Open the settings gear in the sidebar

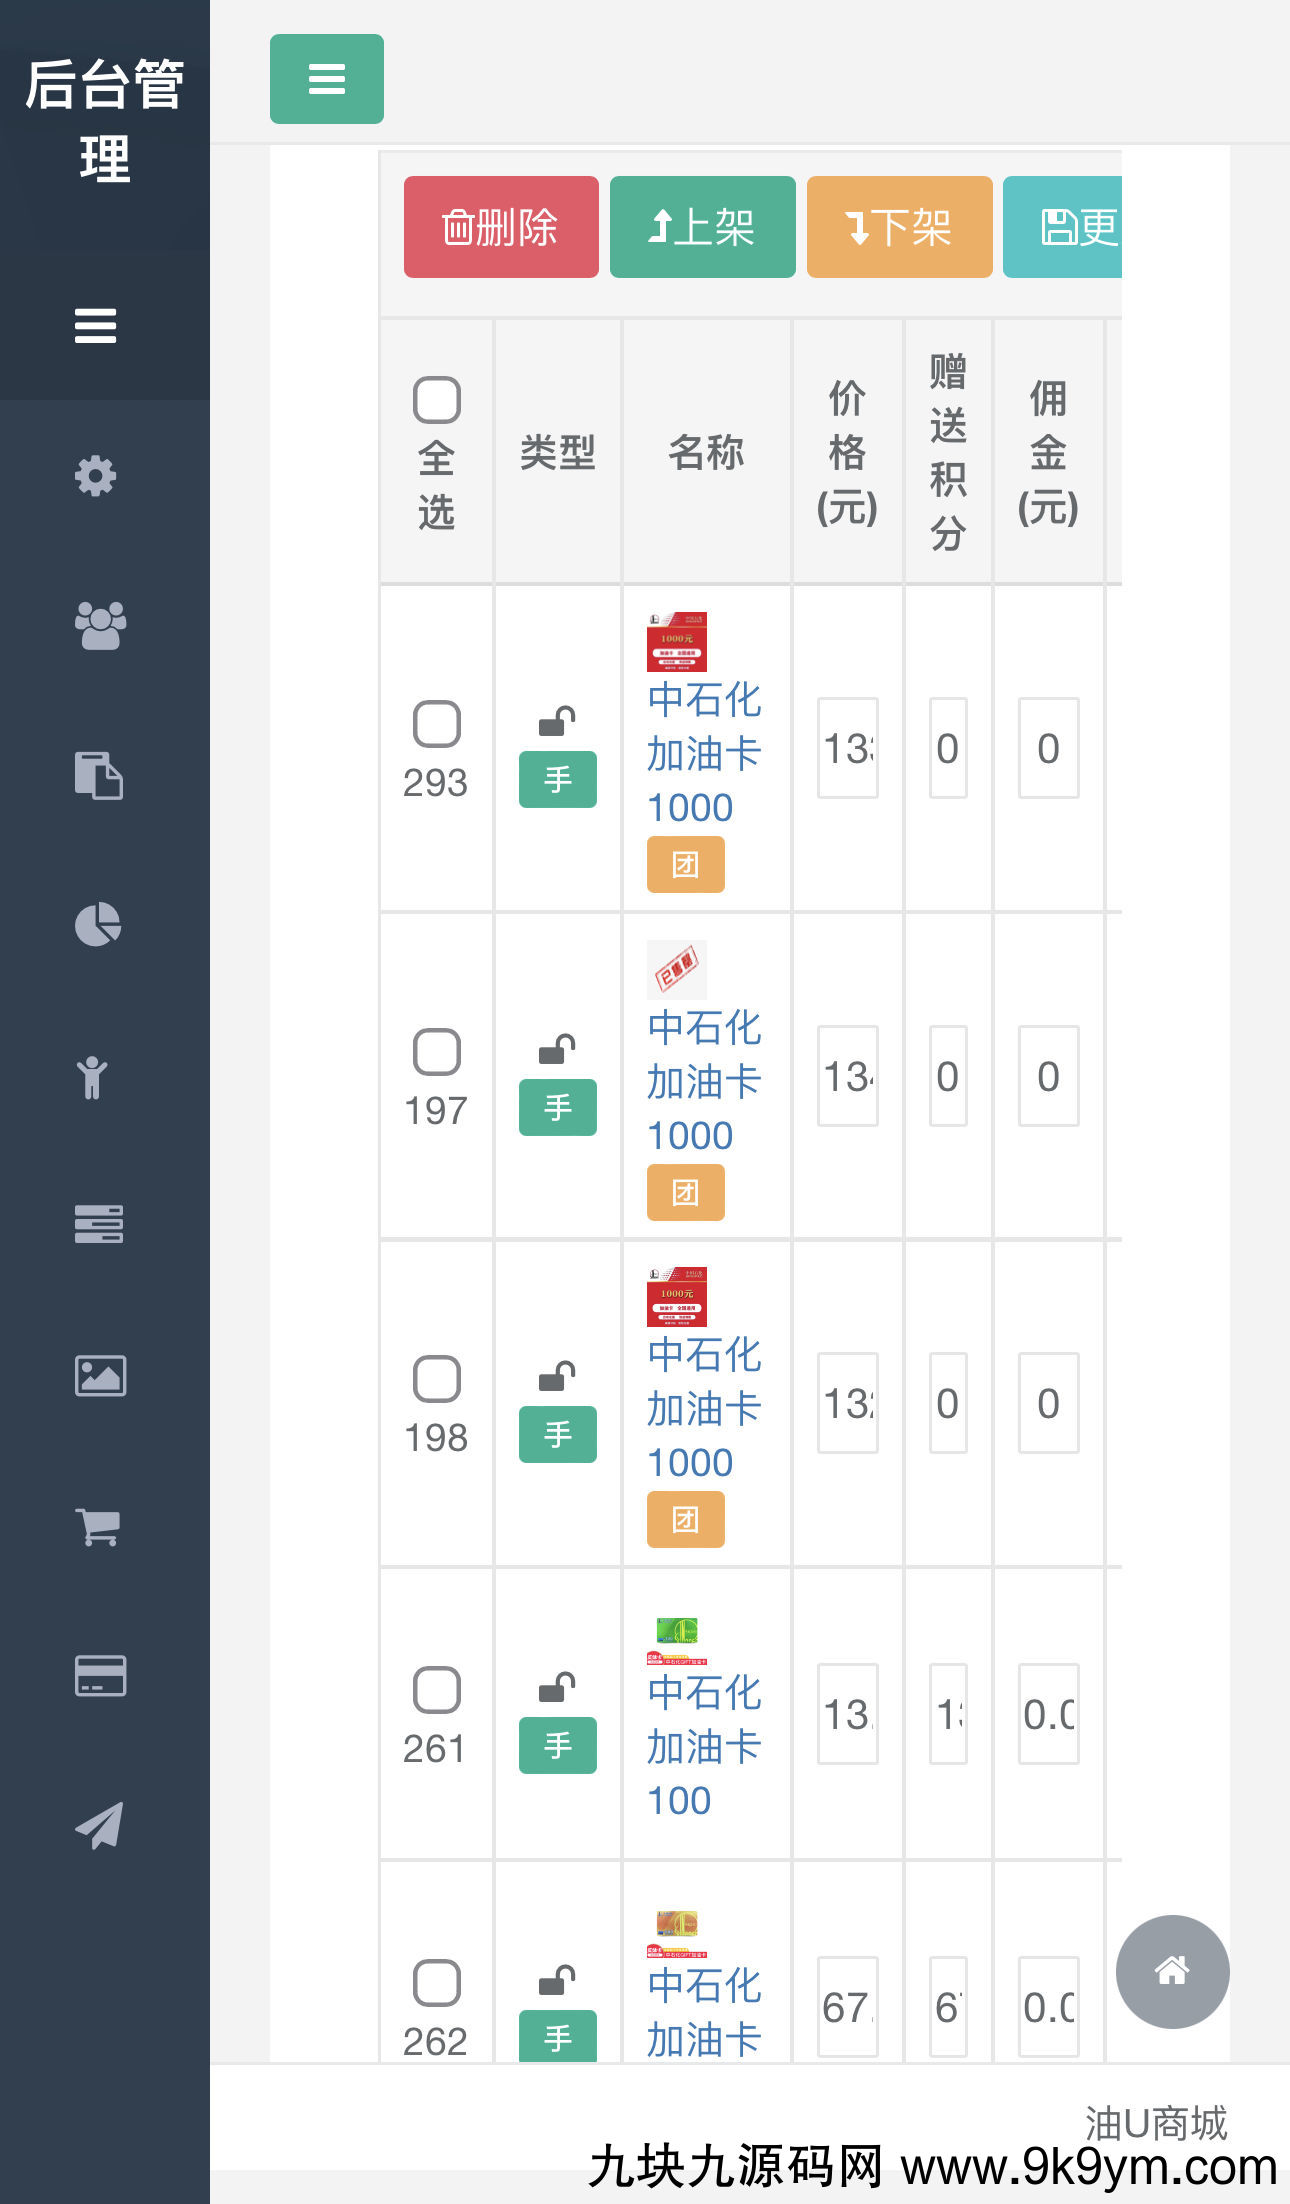96,477
